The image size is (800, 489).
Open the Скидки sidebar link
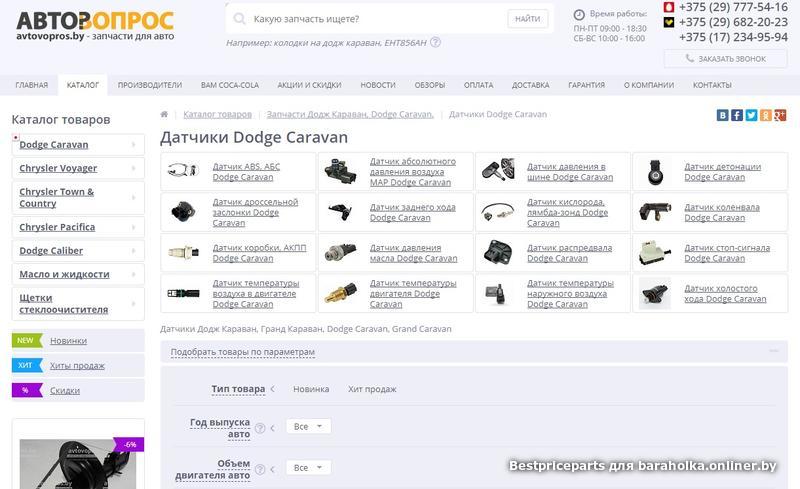tap(65, 390)
